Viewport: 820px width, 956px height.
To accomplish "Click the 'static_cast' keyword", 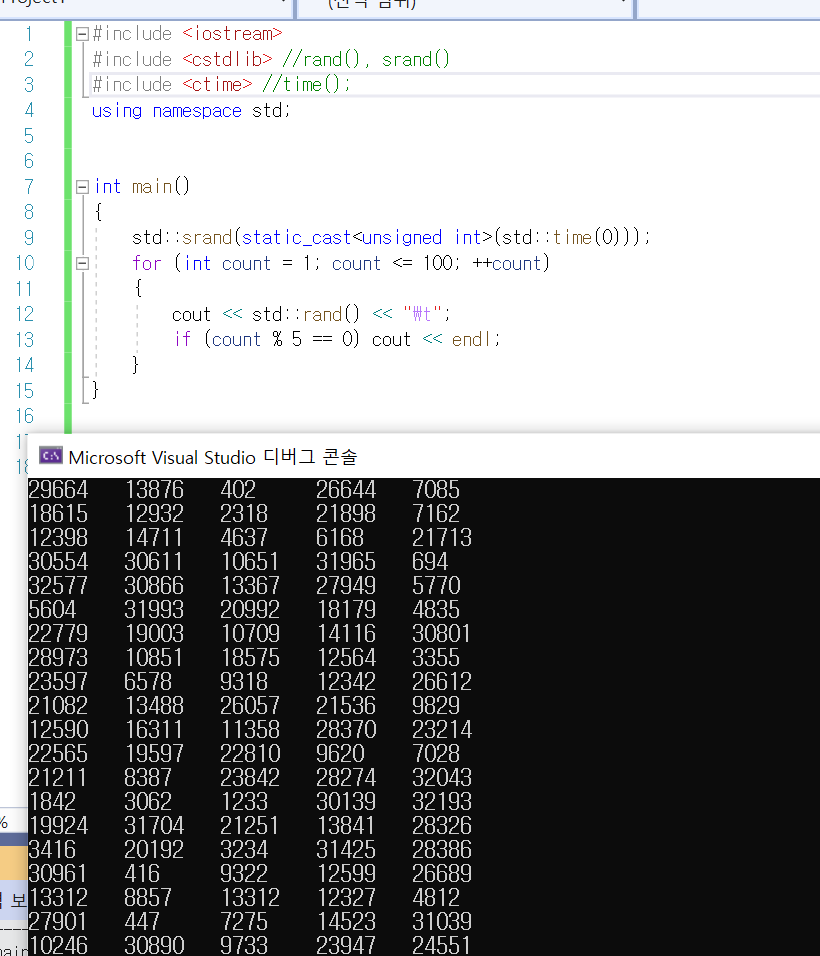I will point(296,237).
